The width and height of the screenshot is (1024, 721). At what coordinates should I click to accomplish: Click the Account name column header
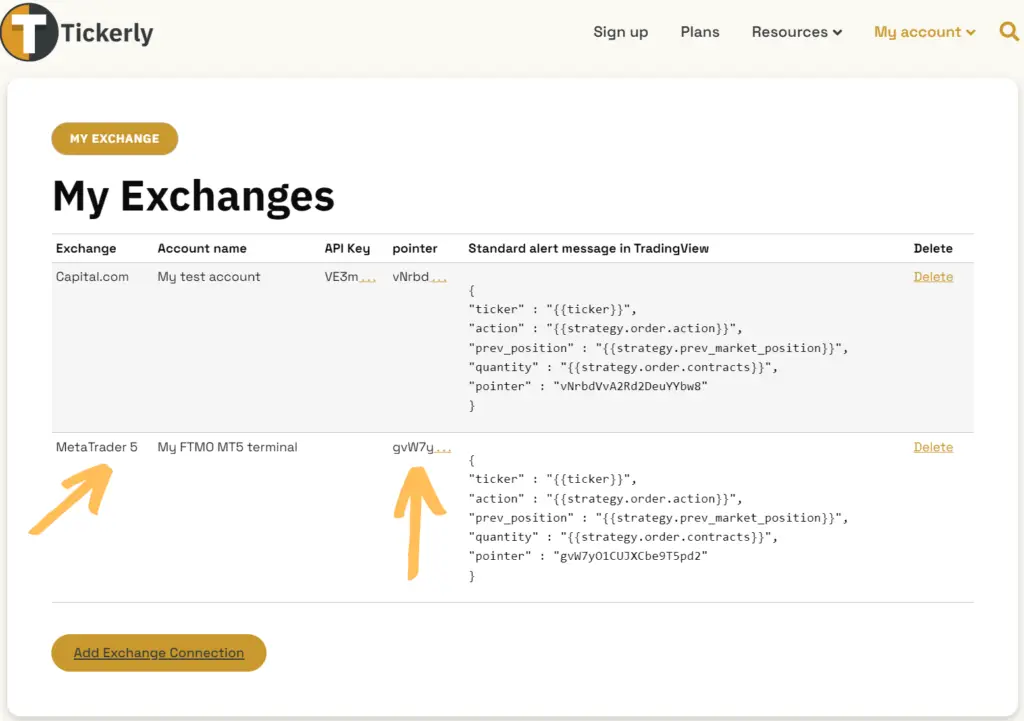[x=202, y=248]
